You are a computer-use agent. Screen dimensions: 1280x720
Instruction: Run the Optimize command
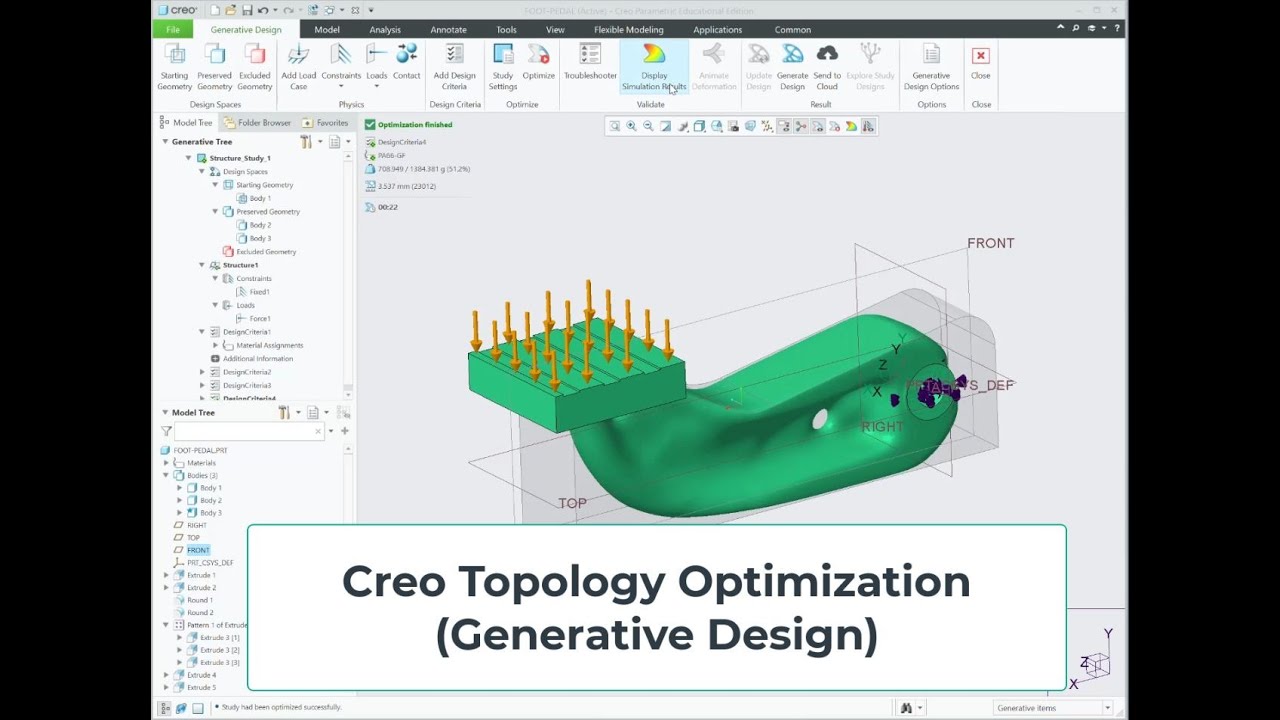[538, 62]
